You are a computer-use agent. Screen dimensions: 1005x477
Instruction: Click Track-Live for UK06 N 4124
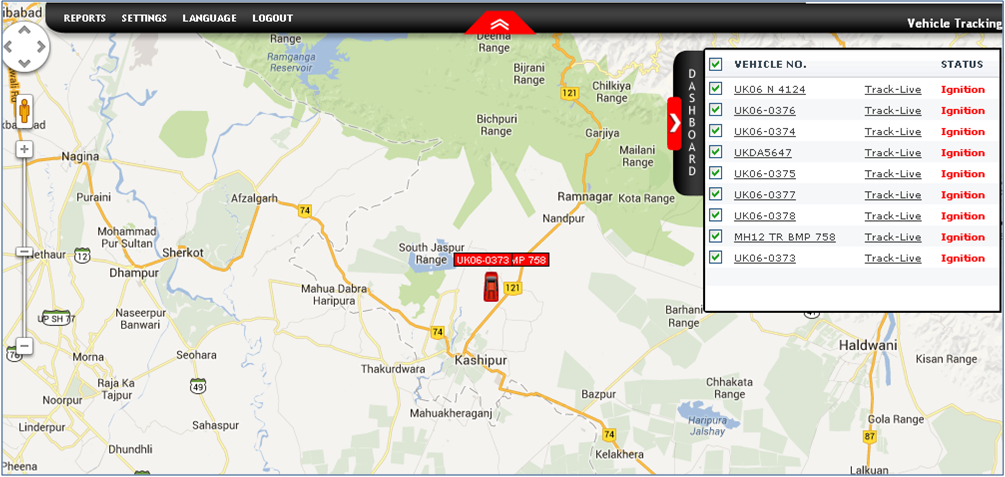click(893, 90)
